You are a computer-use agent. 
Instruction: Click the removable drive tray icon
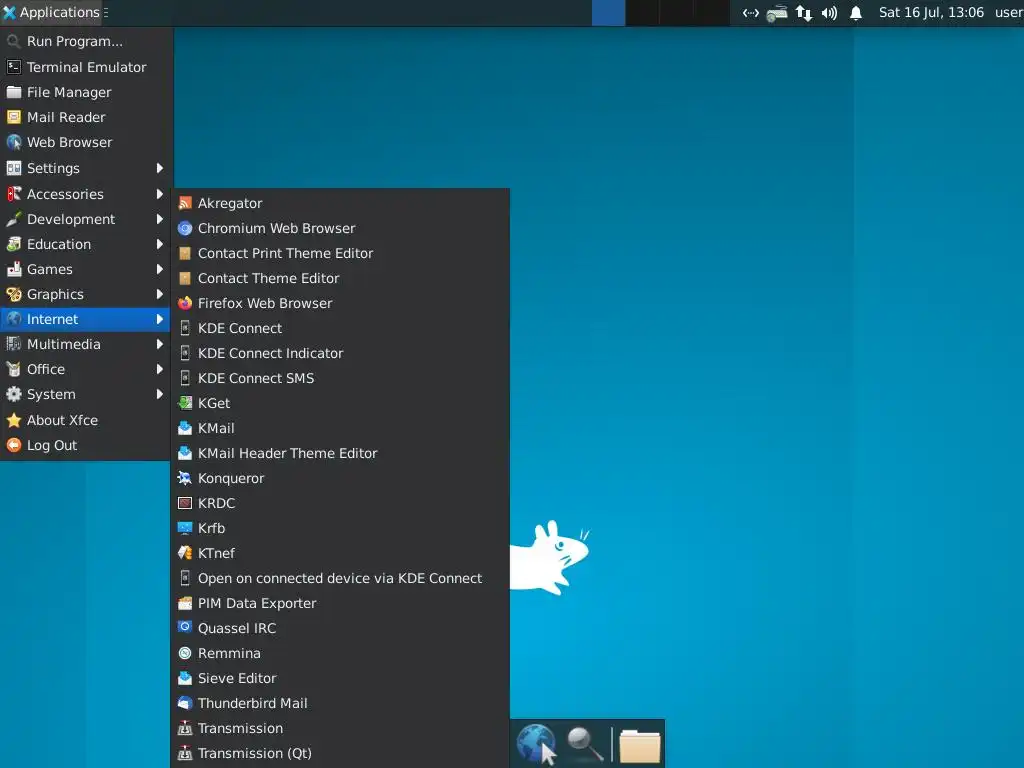(x=777, y=13)
